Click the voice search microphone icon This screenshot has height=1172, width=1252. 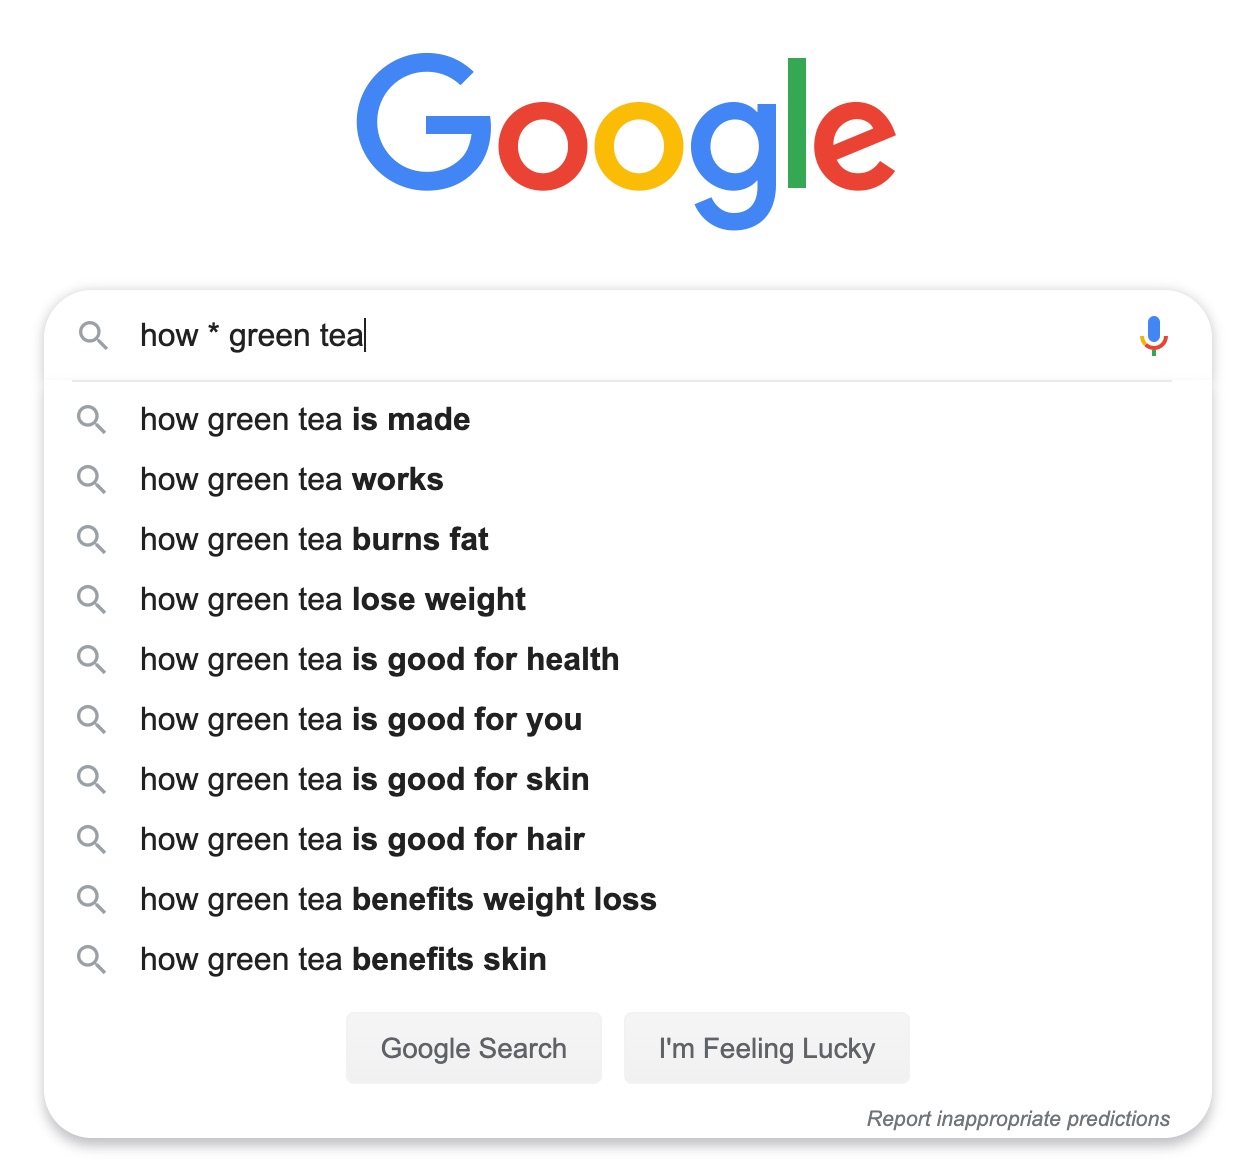[1154, 335]
